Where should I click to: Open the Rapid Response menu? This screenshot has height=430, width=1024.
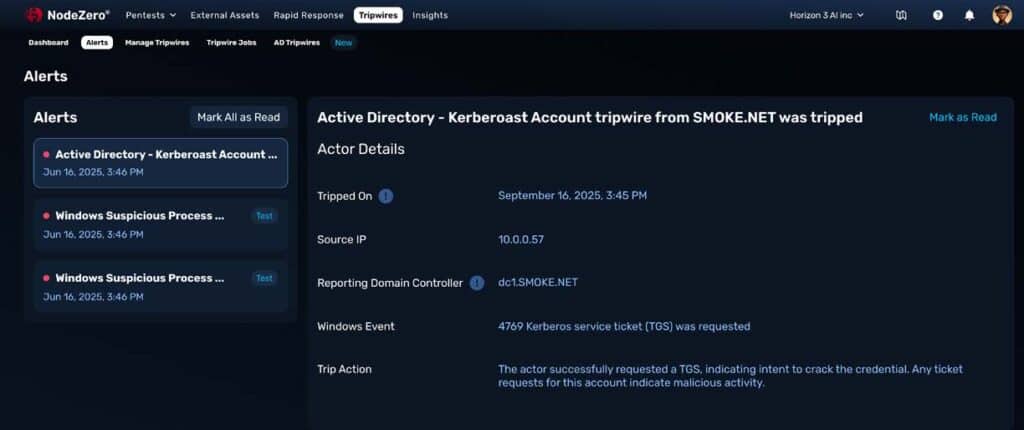(308, 15)
